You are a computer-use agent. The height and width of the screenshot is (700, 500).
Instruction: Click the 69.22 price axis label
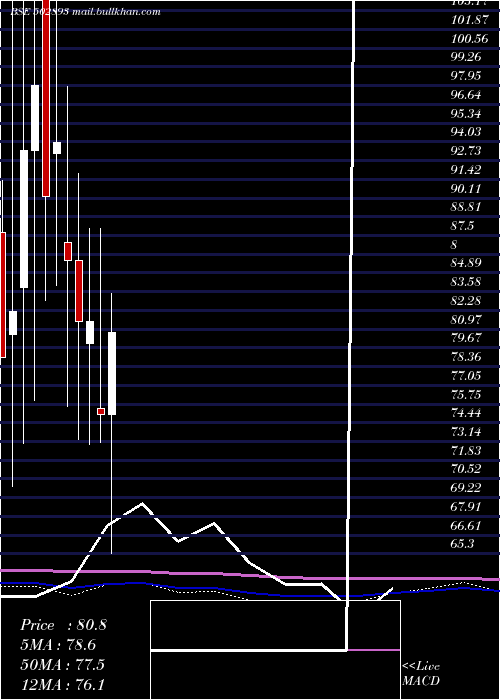point(467,488)
